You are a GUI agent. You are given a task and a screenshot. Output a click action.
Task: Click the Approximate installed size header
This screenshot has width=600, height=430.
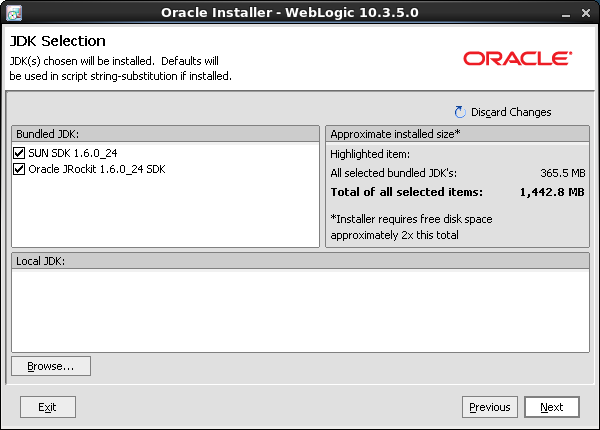[457, 134]
